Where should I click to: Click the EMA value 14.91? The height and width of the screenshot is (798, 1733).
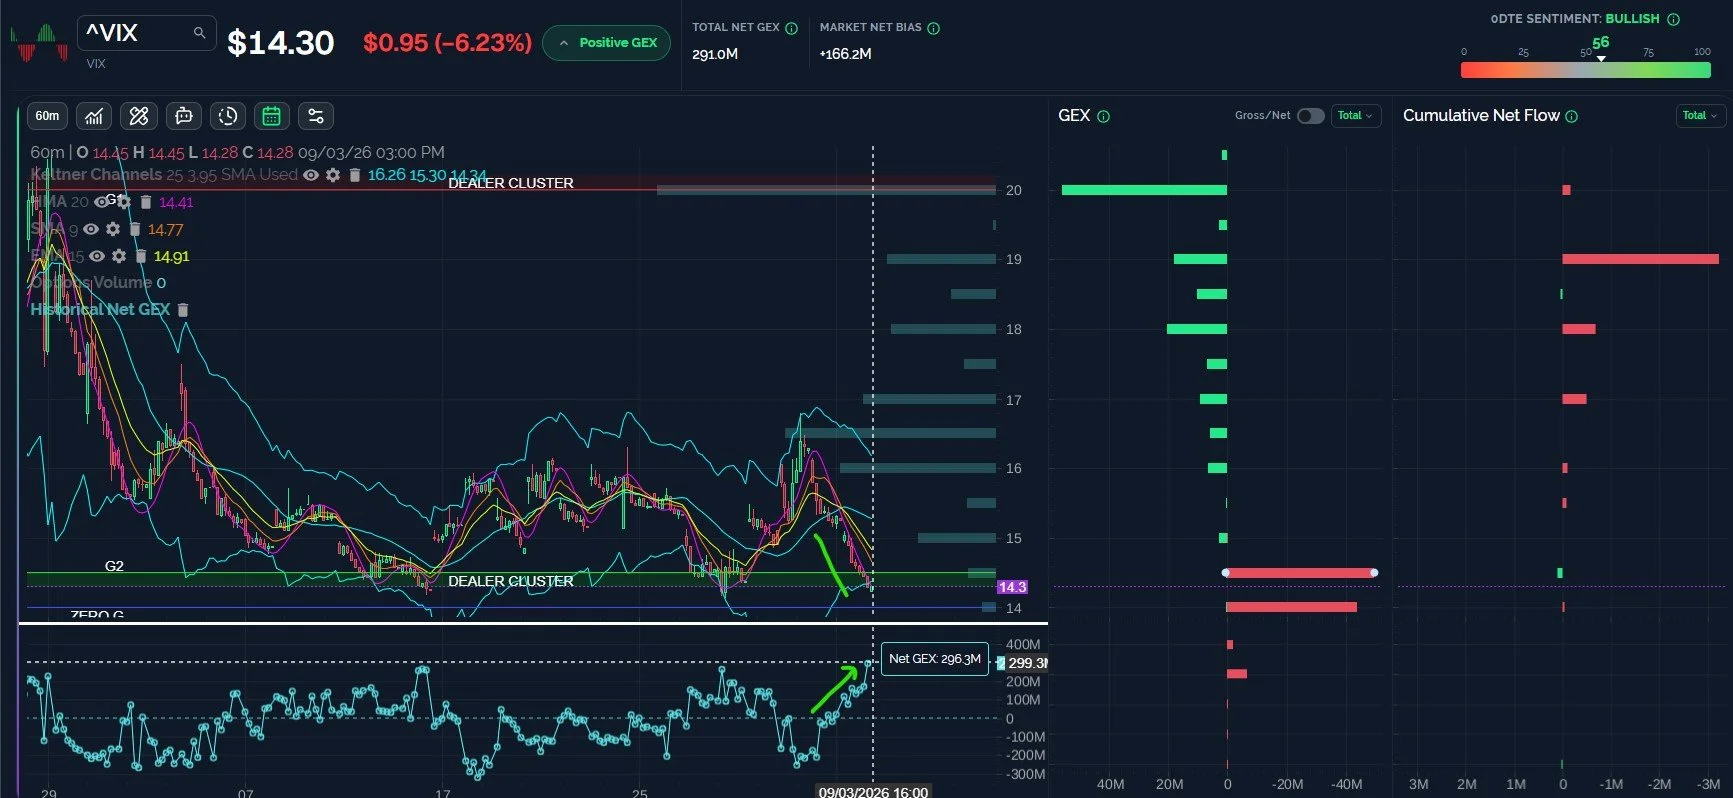coord(171,257)
